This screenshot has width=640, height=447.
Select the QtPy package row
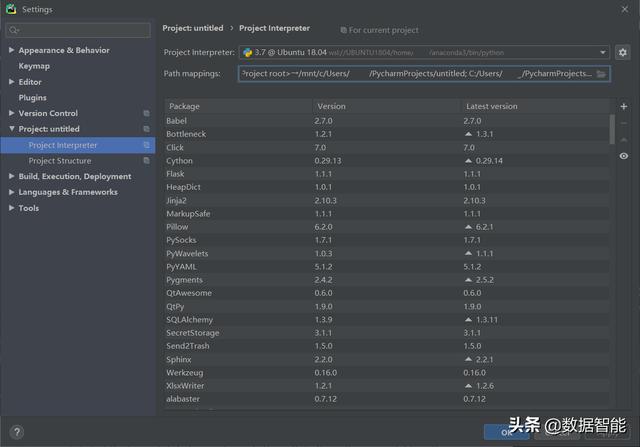pyautogui.click(x=387, y=306)
